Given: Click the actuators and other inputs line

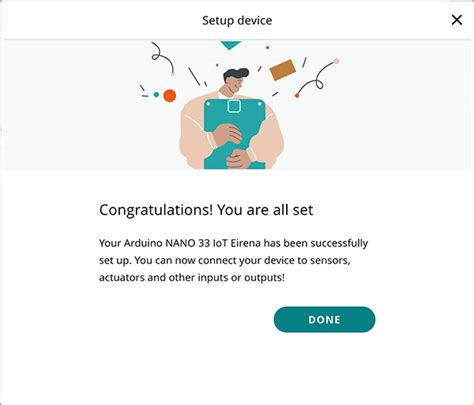Looking at the screenshot, I should point(192,277).
